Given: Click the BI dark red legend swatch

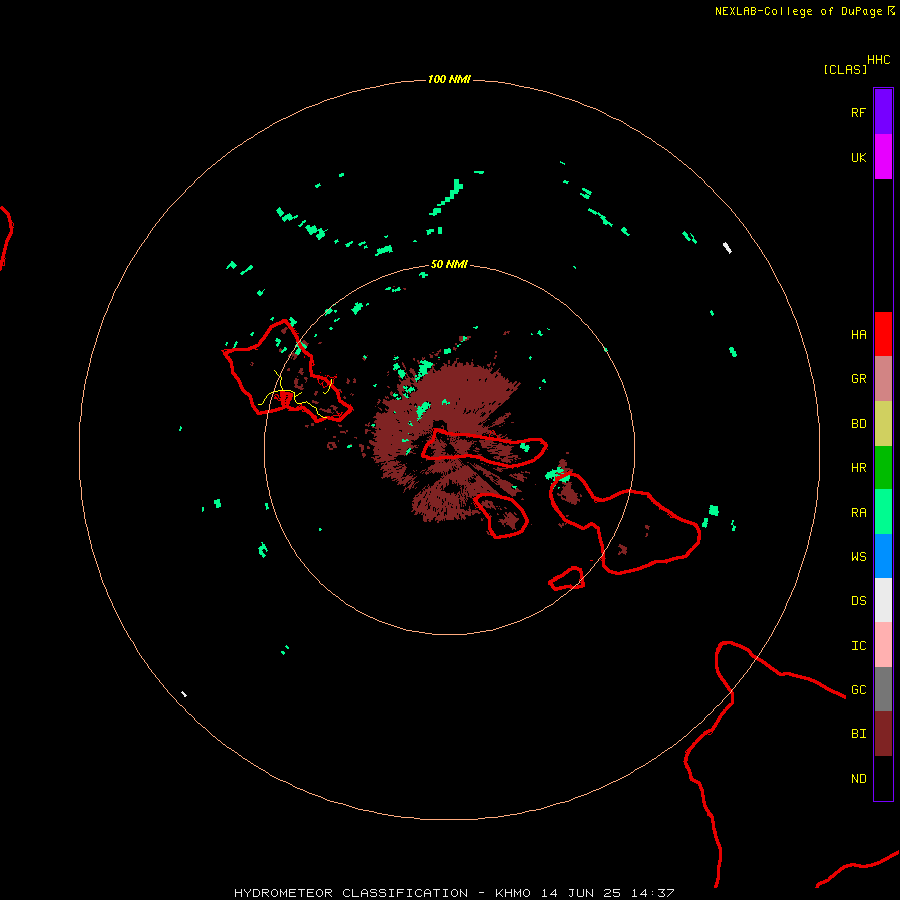Looking at the screenshot, I should click(x=883, y=734).
